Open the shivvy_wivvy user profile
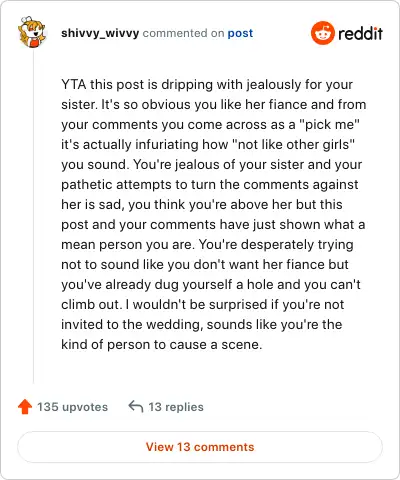 tap(100, 34)
